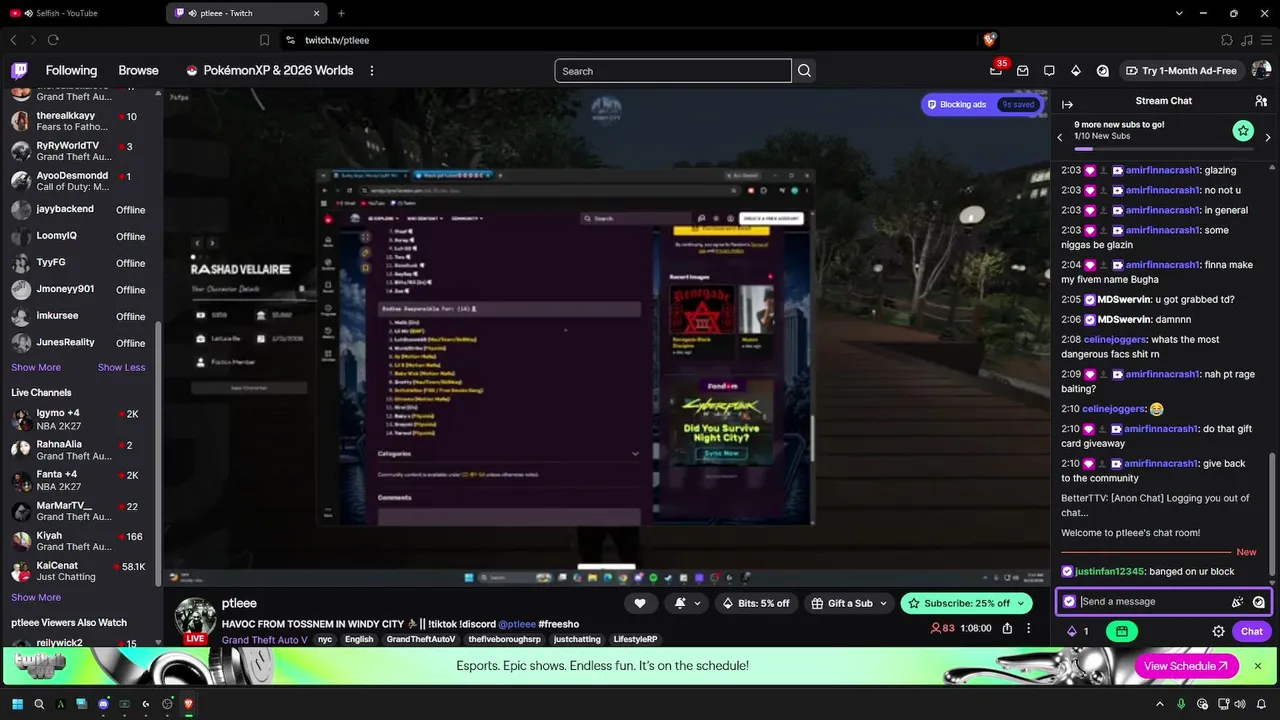Open the chat identity badge in message box
This screenshot has width=1280, height=720.
coord(1069,602)
